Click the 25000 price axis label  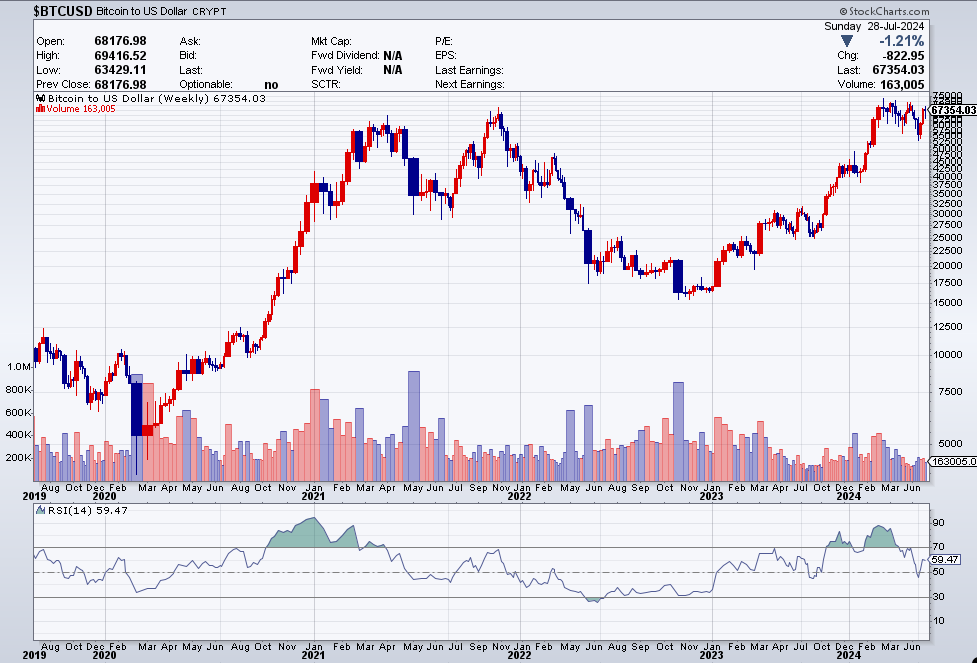point(946,237)
